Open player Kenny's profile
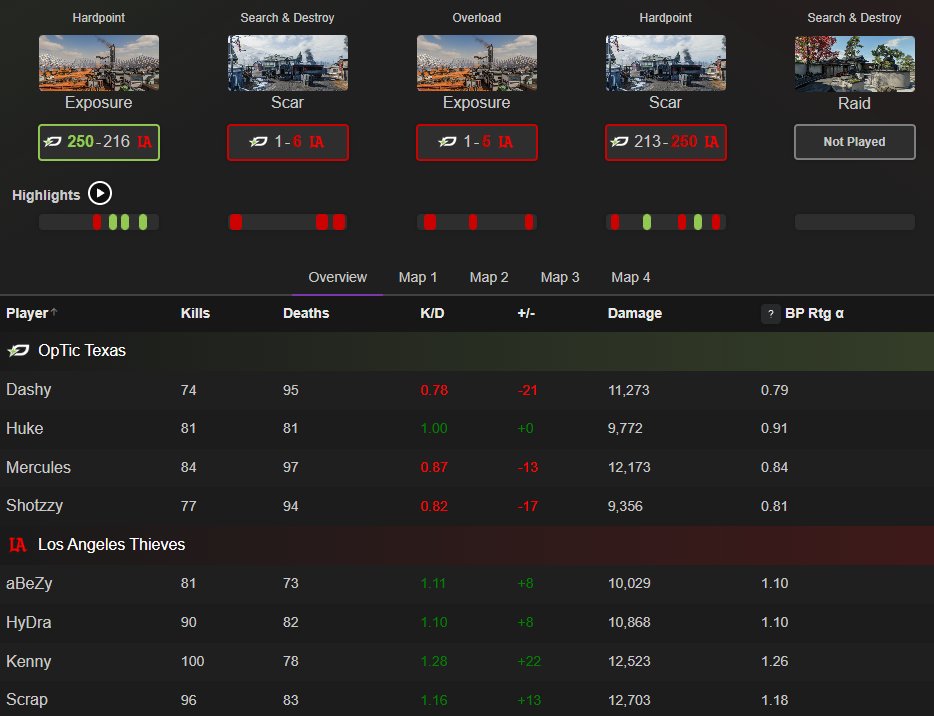This screenshot has width=934, height=716. [29, 661]
